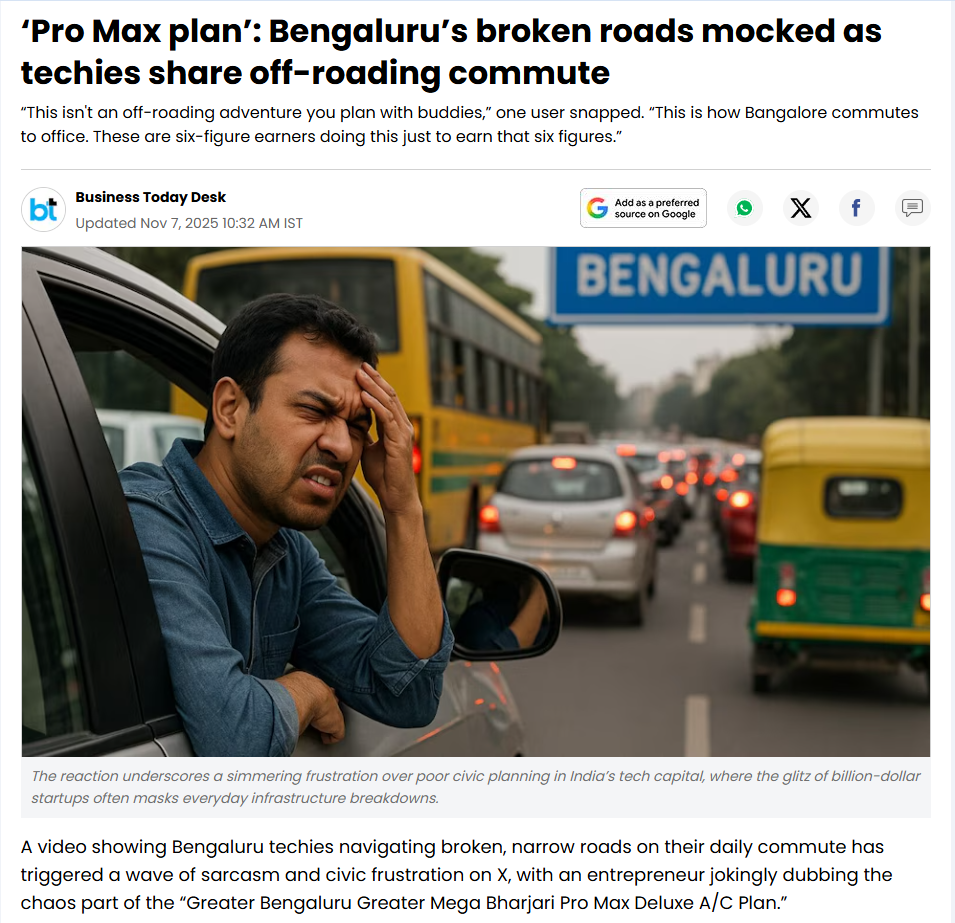Viewport: 955px width, 923px height.
Task: Open the Business Today Desk author page
Action: pyautogui.click(x=150, y=197)
